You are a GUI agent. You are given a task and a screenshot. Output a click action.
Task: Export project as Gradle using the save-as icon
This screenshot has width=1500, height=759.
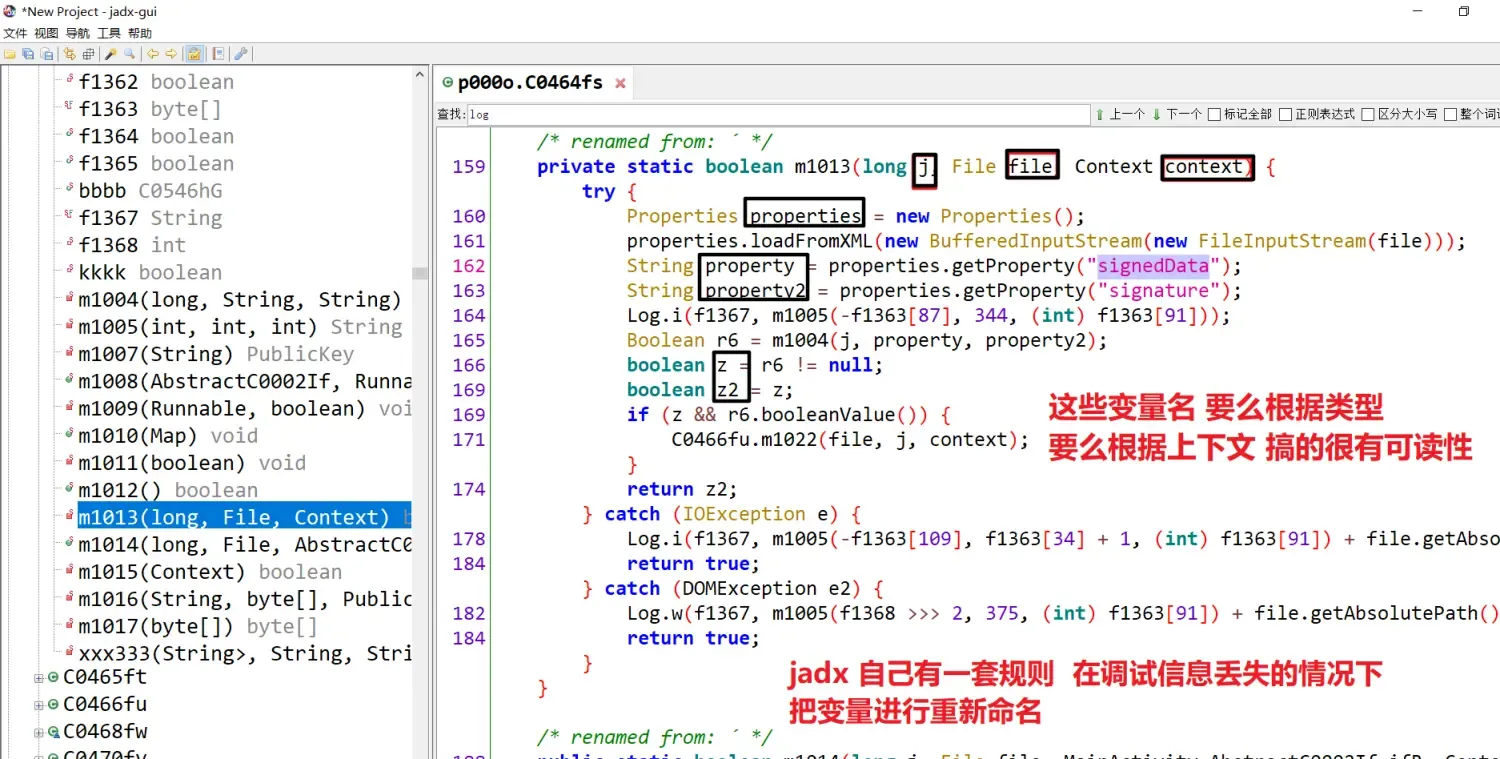pyautogui.click(x=46, y=54)
